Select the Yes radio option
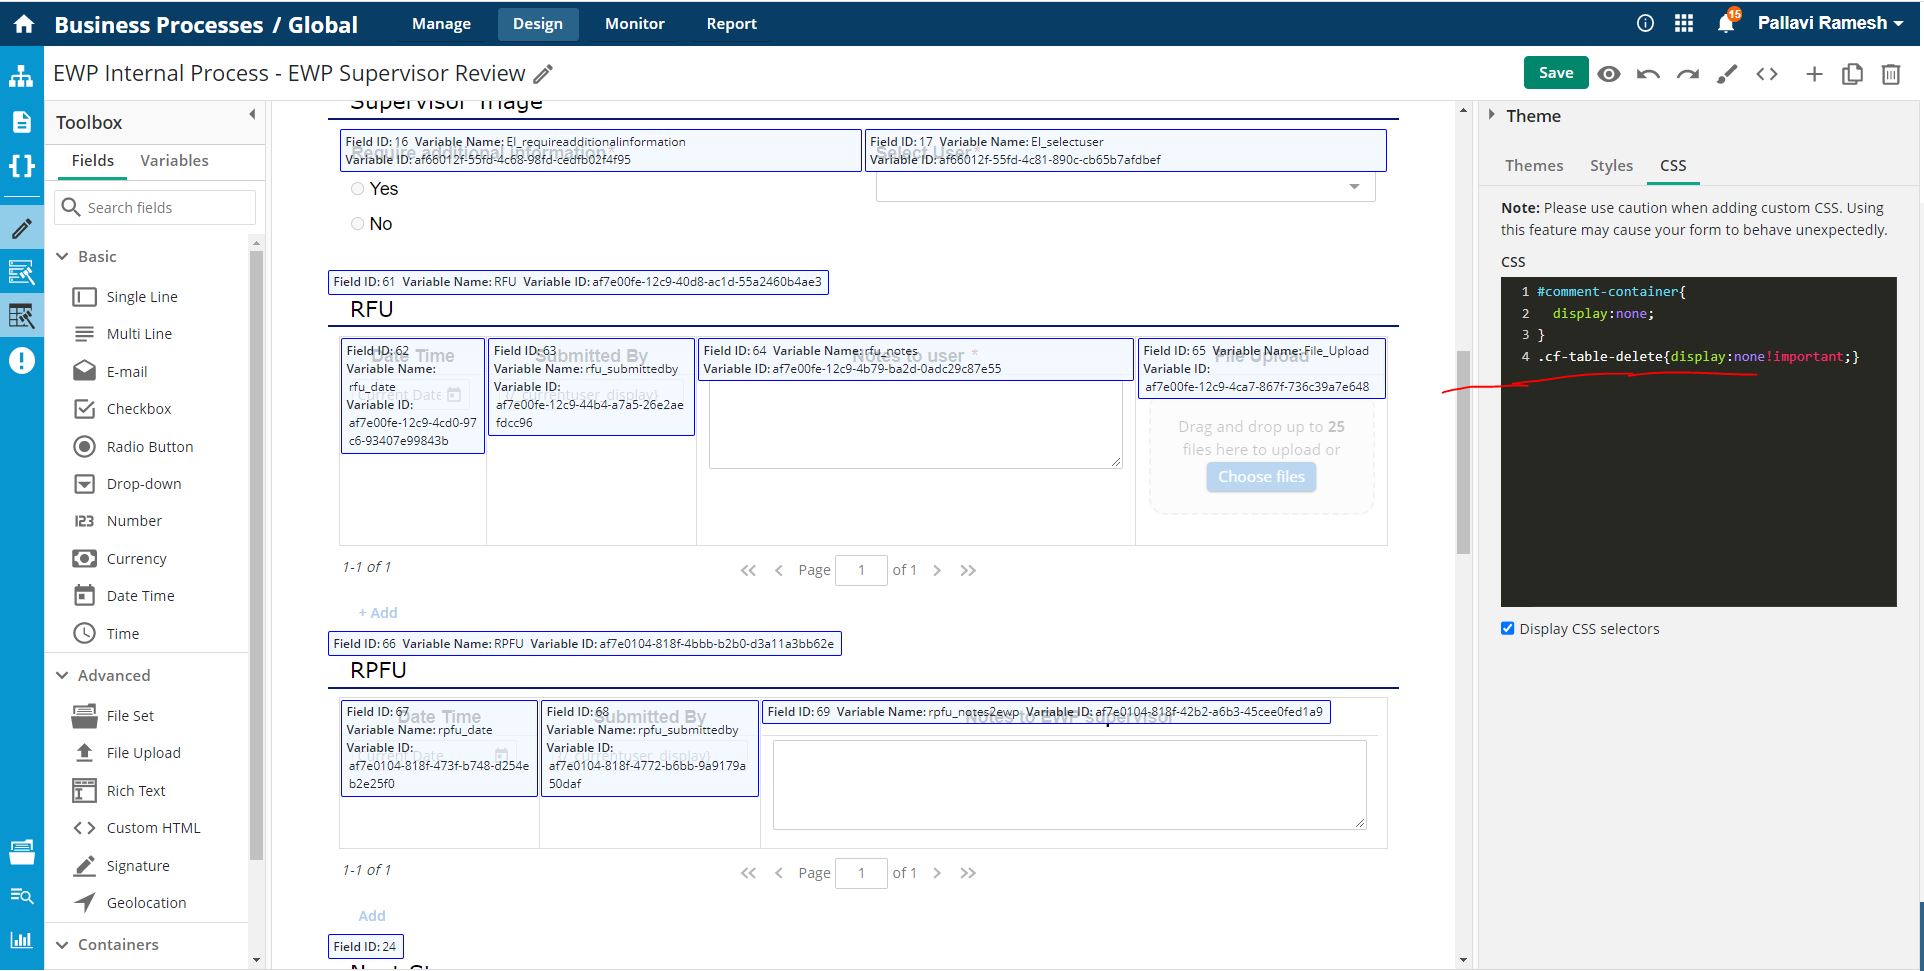Viewport: 1924px width, 971px height. (x=358, y=189)
